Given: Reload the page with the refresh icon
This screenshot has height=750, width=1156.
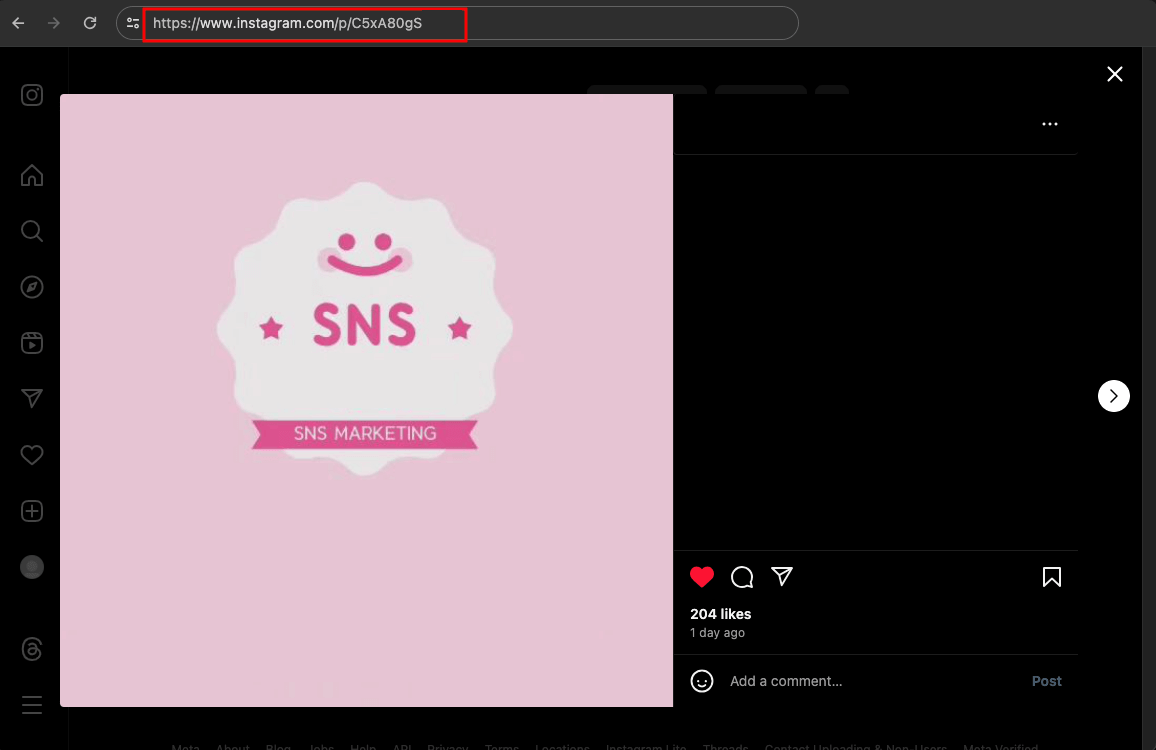Looking at the screenshot, I should tap(90, 23).
